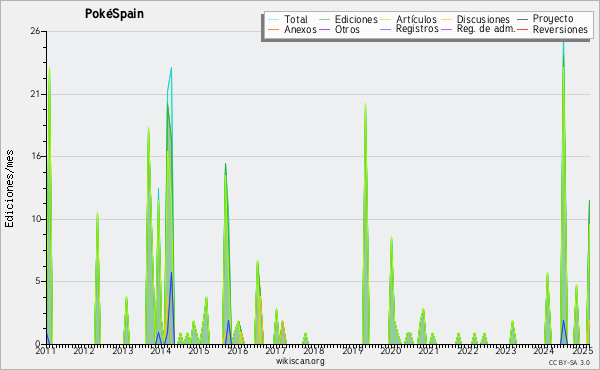Click the 2021 x-axis label
The width and height of the screenshot is (600, 370).
click(429, 351)
